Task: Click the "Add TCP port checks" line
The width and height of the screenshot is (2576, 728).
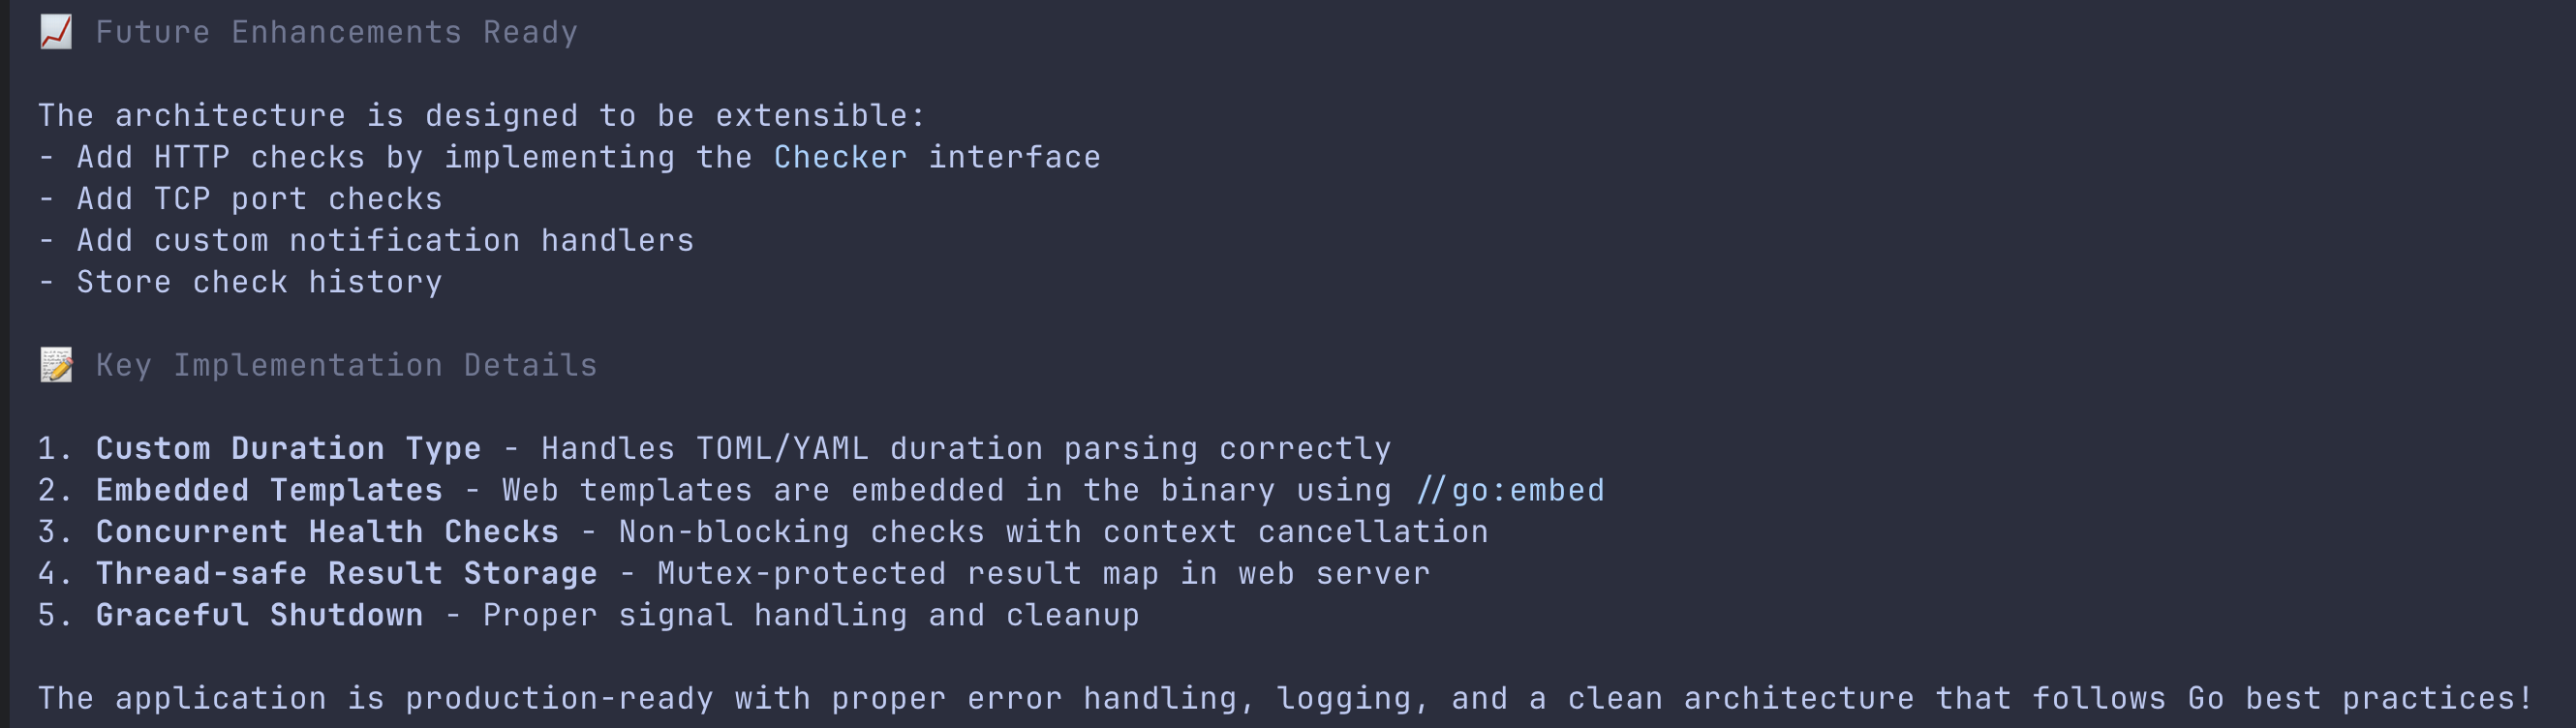Action: click(259, 199)
